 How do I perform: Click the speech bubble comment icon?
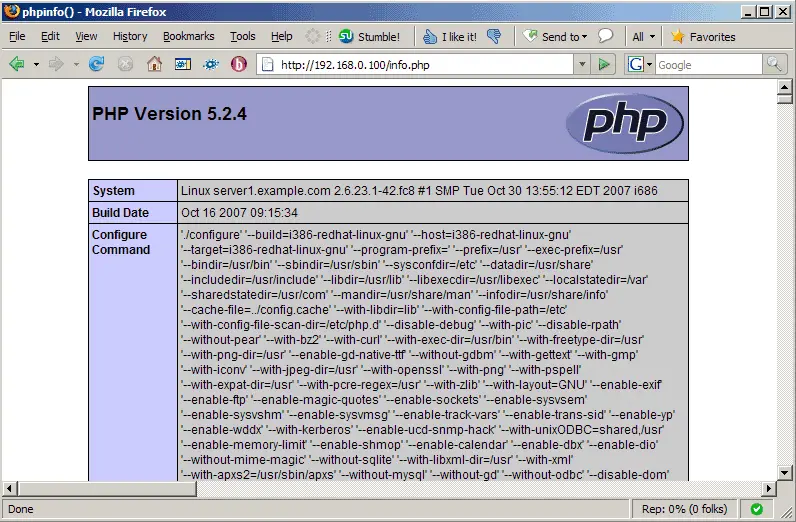(x=605, y=36)
